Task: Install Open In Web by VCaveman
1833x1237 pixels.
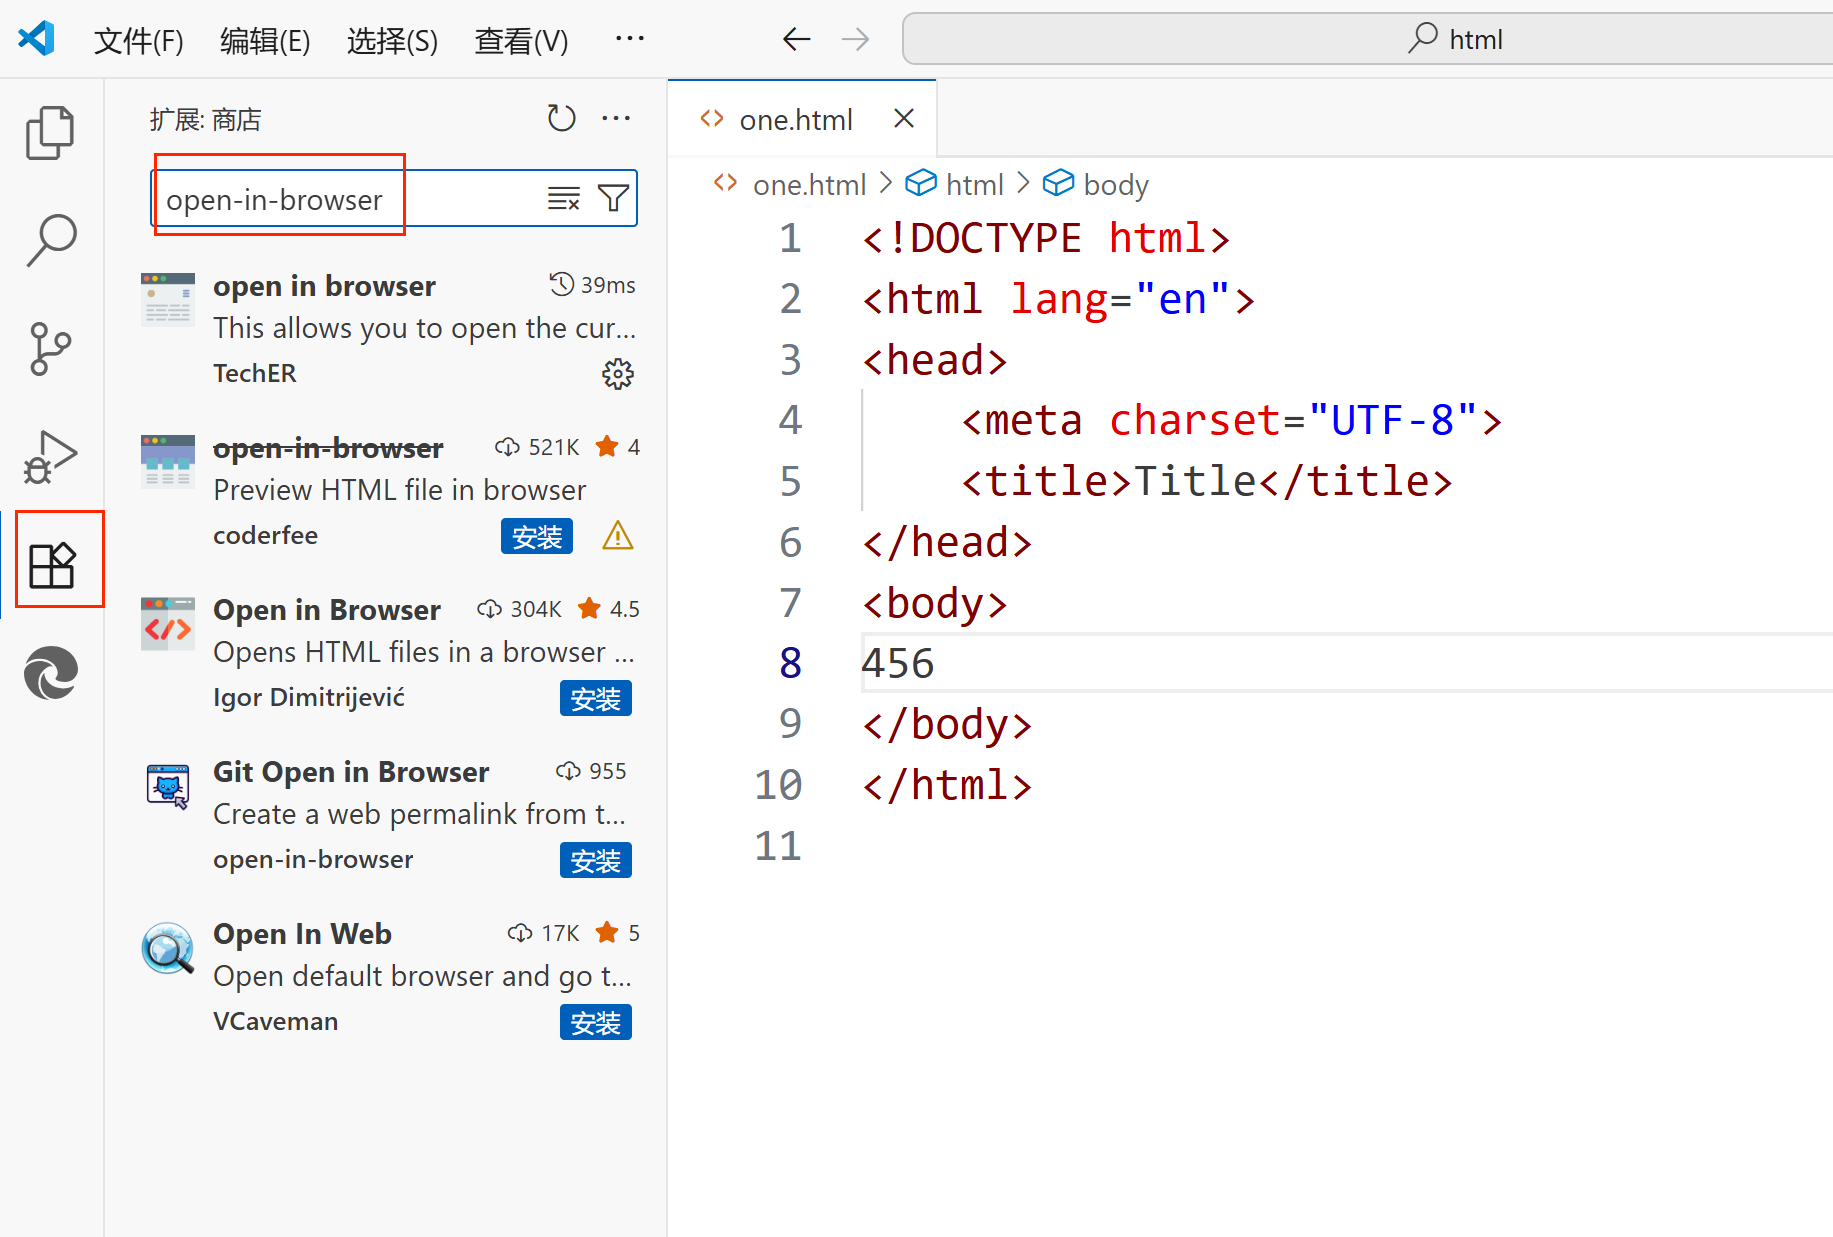Action: [596, 1022]
